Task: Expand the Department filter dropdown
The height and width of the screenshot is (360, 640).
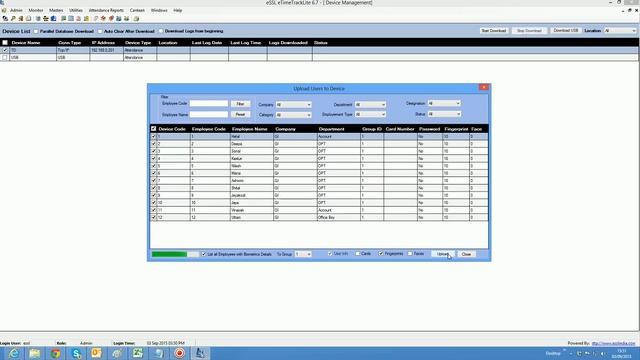Action: tap(370, 105)
